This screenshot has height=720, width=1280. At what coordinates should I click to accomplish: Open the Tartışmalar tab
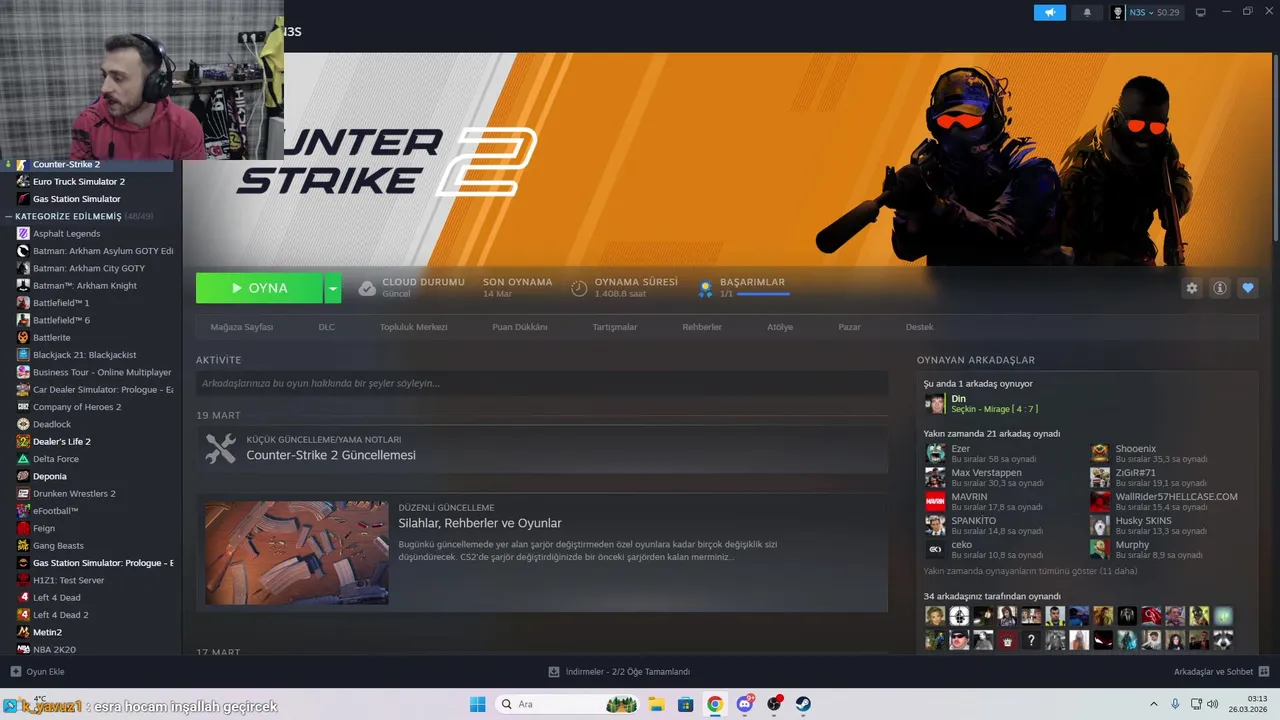[x=614, y=327]
